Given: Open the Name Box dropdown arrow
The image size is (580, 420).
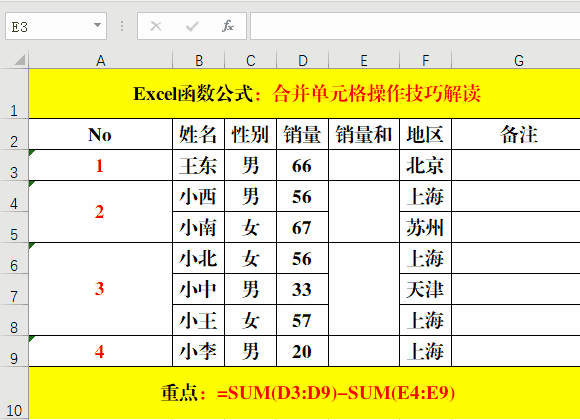Looking at the screenshot, I should tap(97, 26).
